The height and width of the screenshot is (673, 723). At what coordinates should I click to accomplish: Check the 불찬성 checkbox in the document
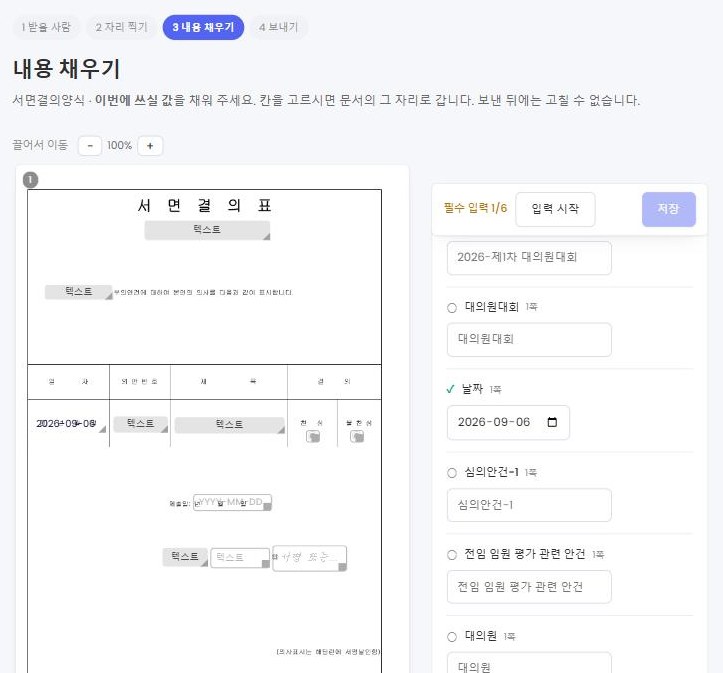[357, 436]
